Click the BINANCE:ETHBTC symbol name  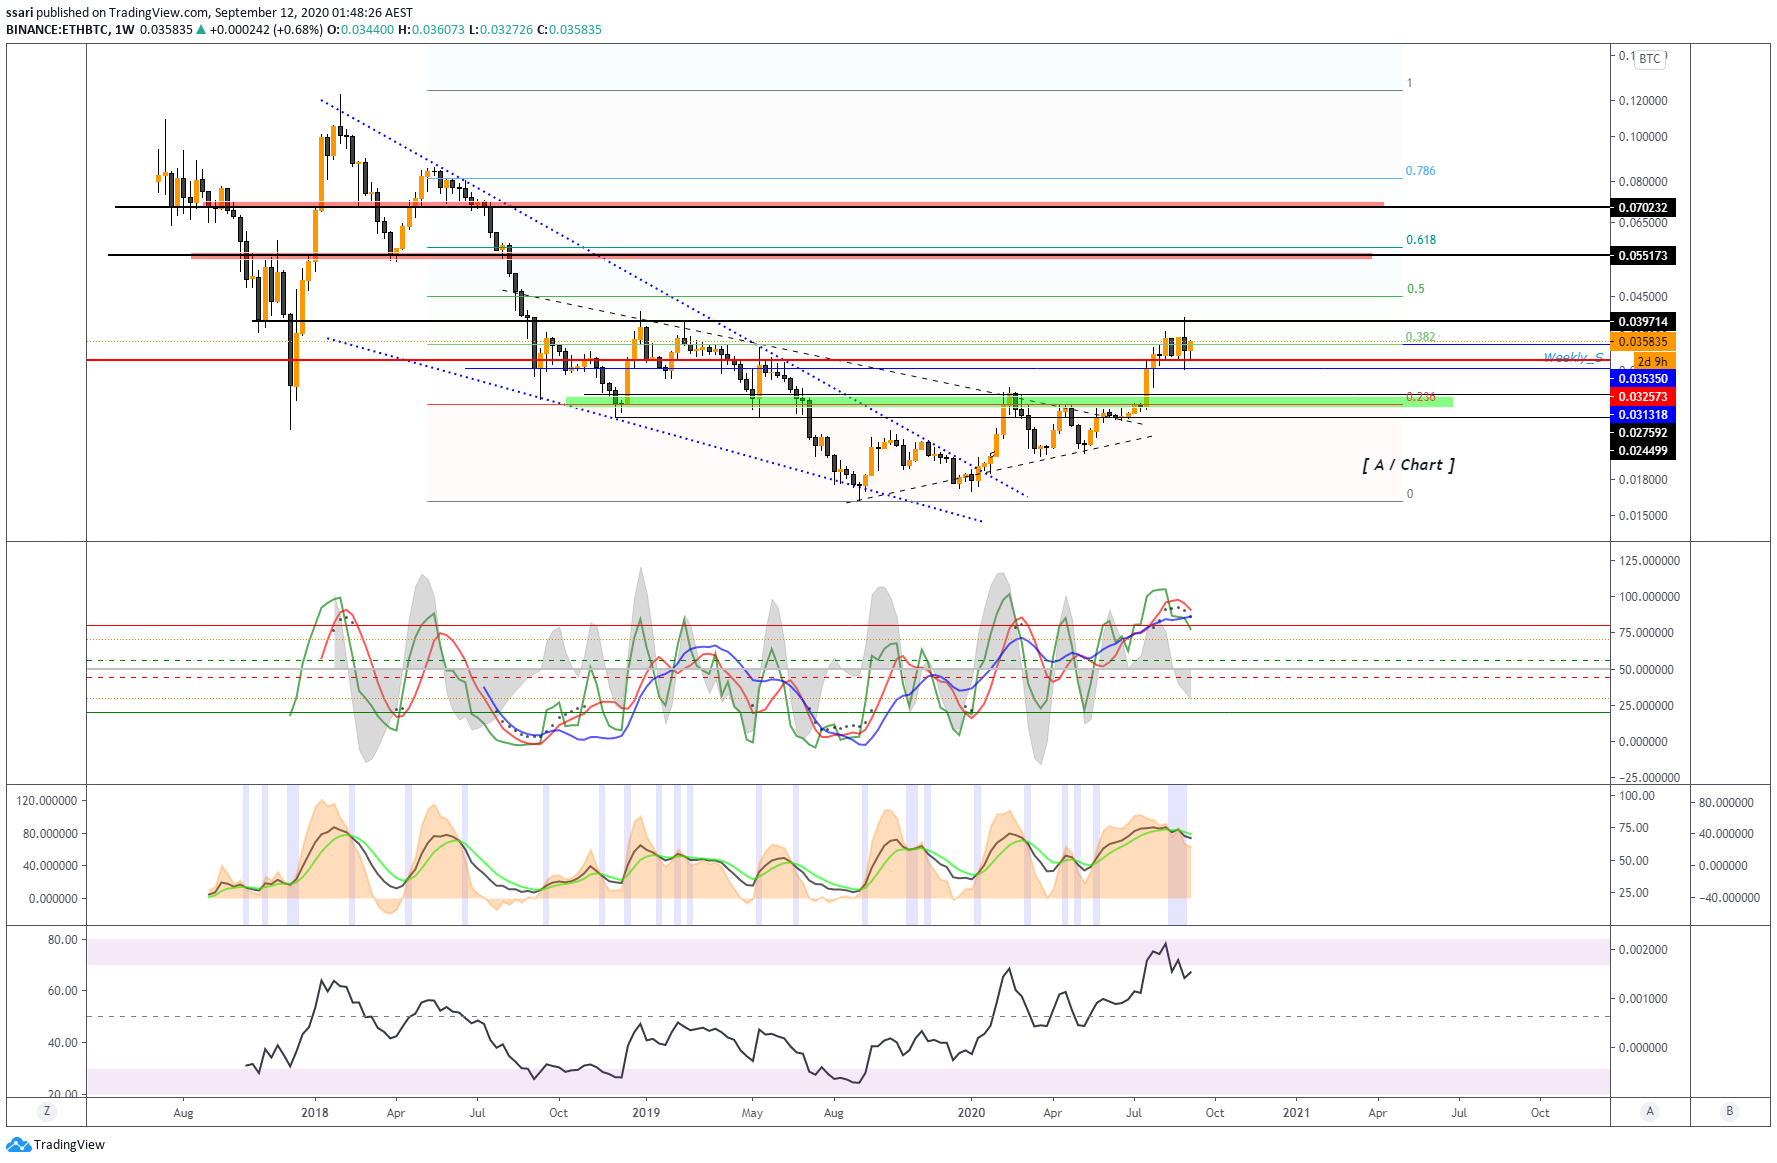coord(57,30)
